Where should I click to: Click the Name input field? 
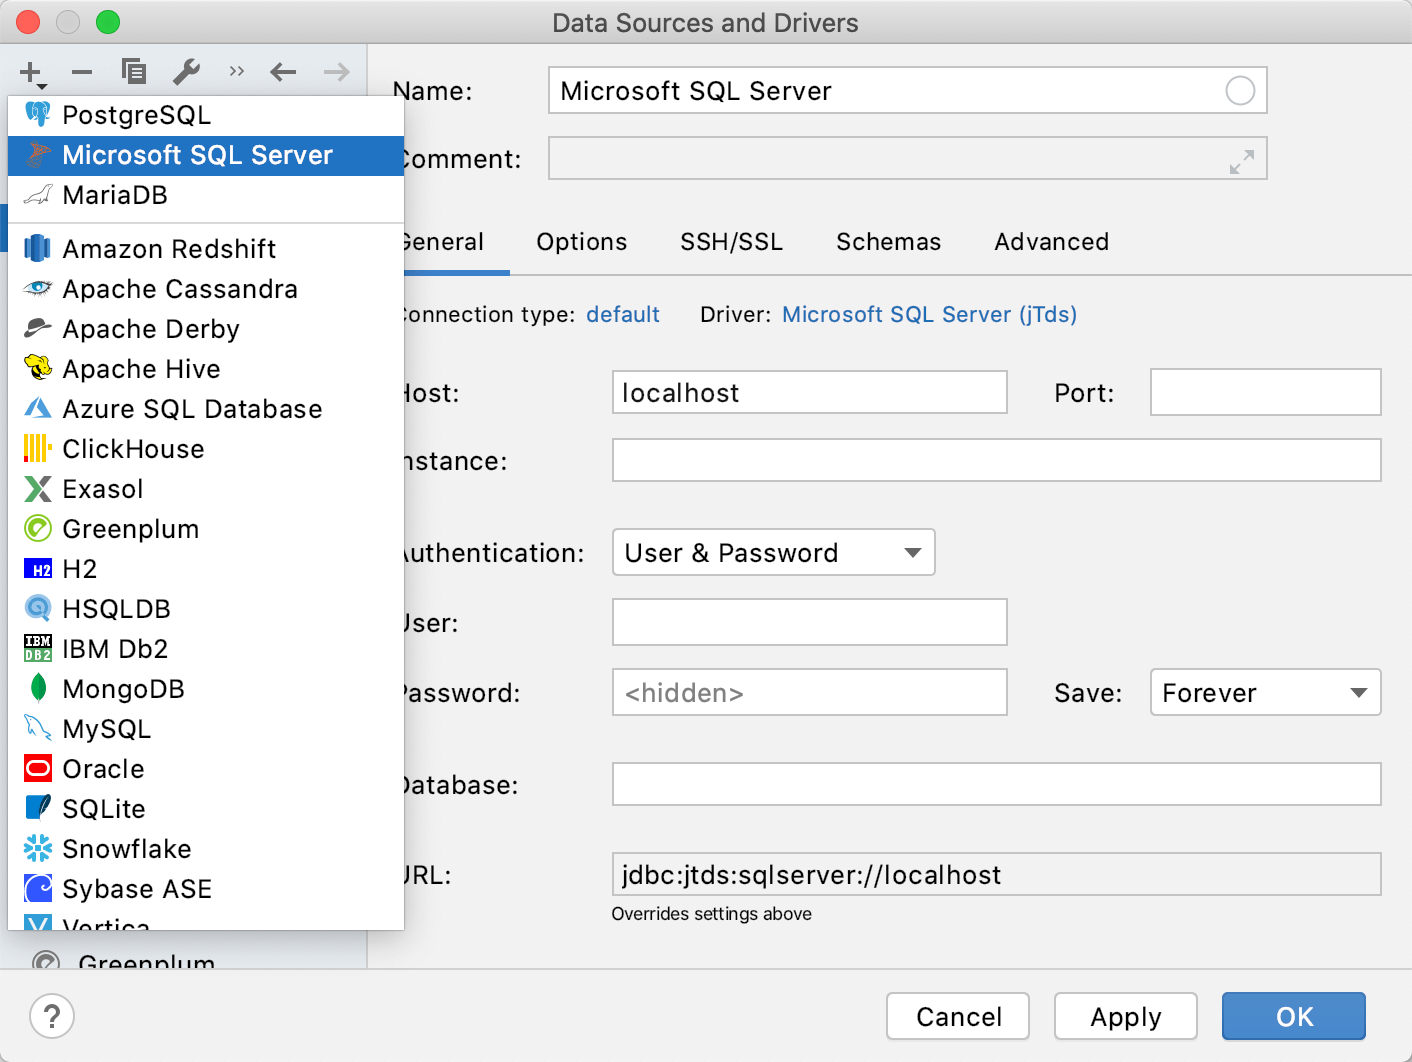(x=908, y=91)
